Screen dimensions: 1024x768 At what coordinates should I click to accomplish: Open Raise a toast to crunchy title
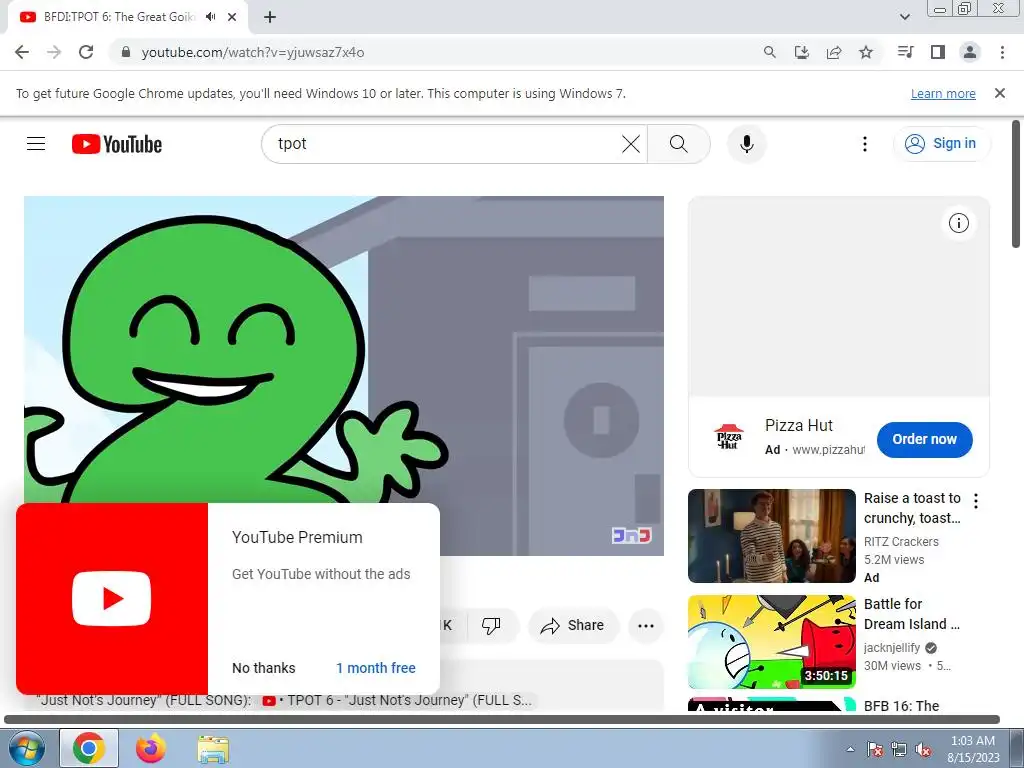[x=912, y=508]
